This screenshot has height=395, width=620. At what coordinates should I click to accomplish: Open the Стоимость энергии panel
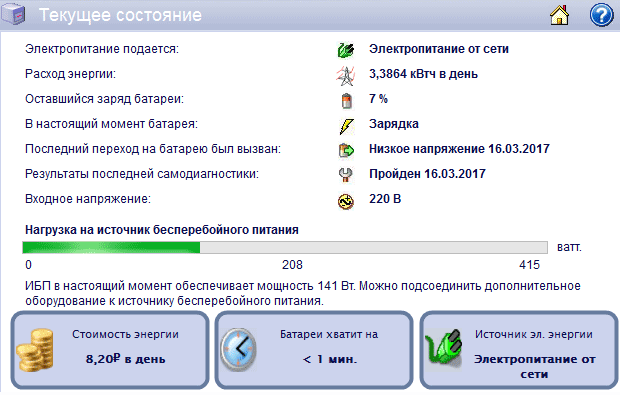coord(110,350)
